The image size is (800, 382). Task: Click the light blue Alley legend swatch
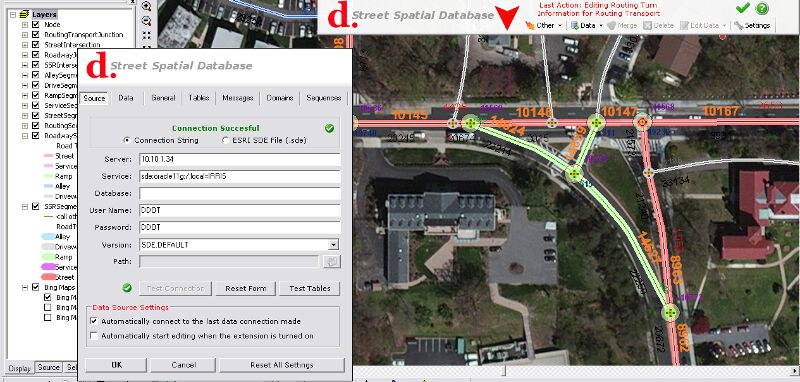tap(48, 237)
